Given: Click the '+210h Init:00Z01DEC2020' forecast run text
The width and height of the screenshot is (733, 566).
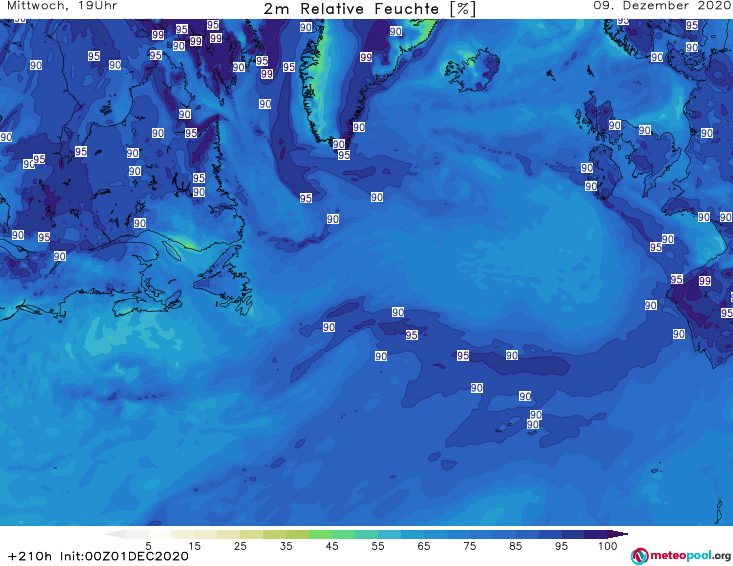Looking at the screenshot, I should [x=98, y=556].
